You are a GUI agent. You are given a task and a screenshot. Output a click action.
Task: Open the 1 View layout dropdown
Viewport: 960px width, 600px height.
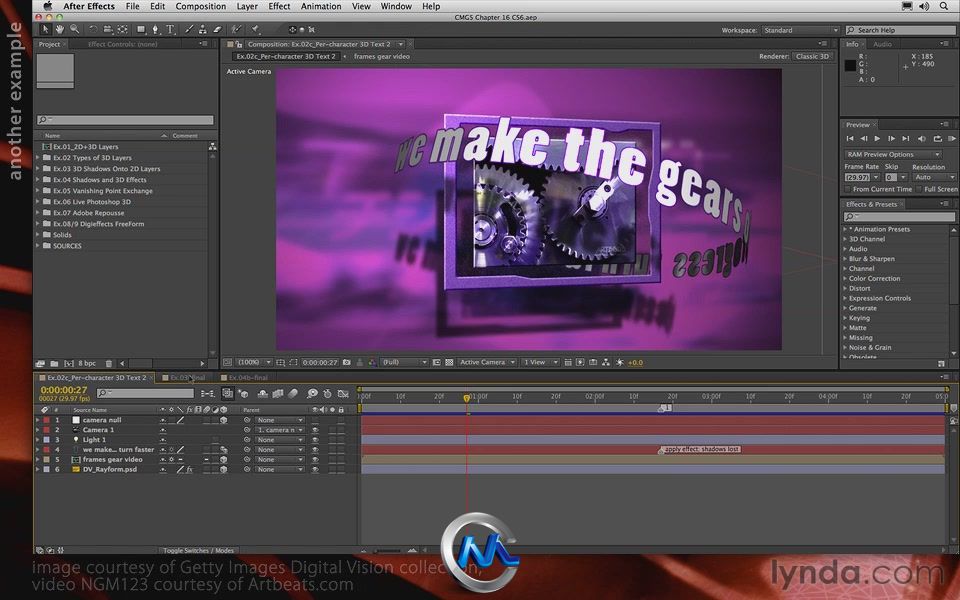pos(540,362)
